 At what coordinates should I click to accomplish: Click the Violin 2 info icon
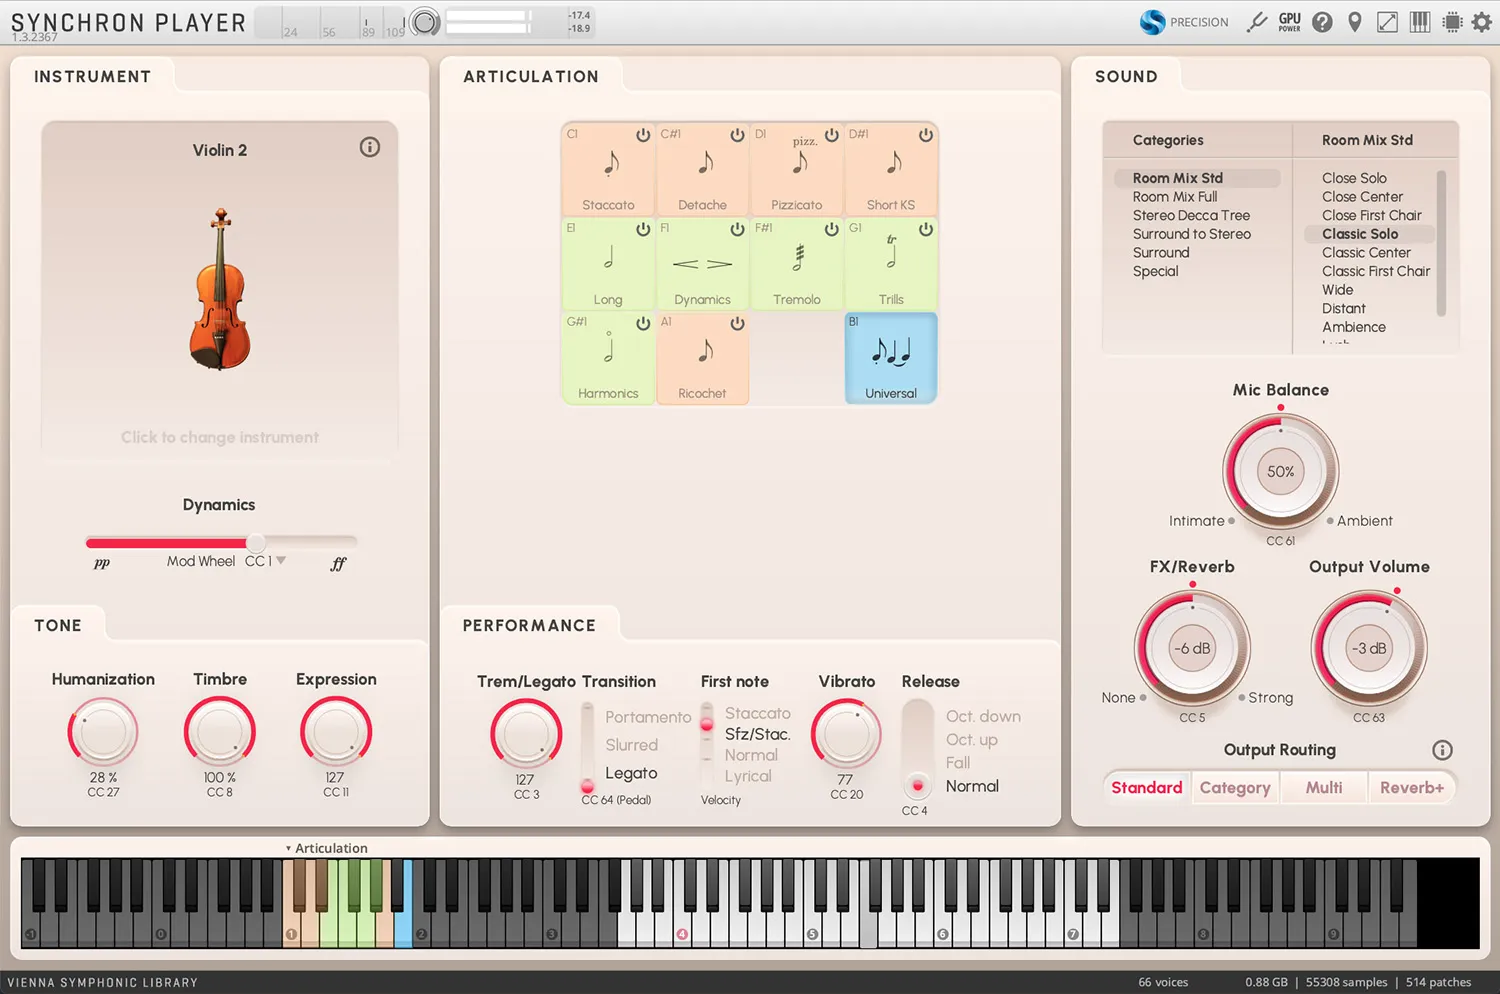(370, 148)
